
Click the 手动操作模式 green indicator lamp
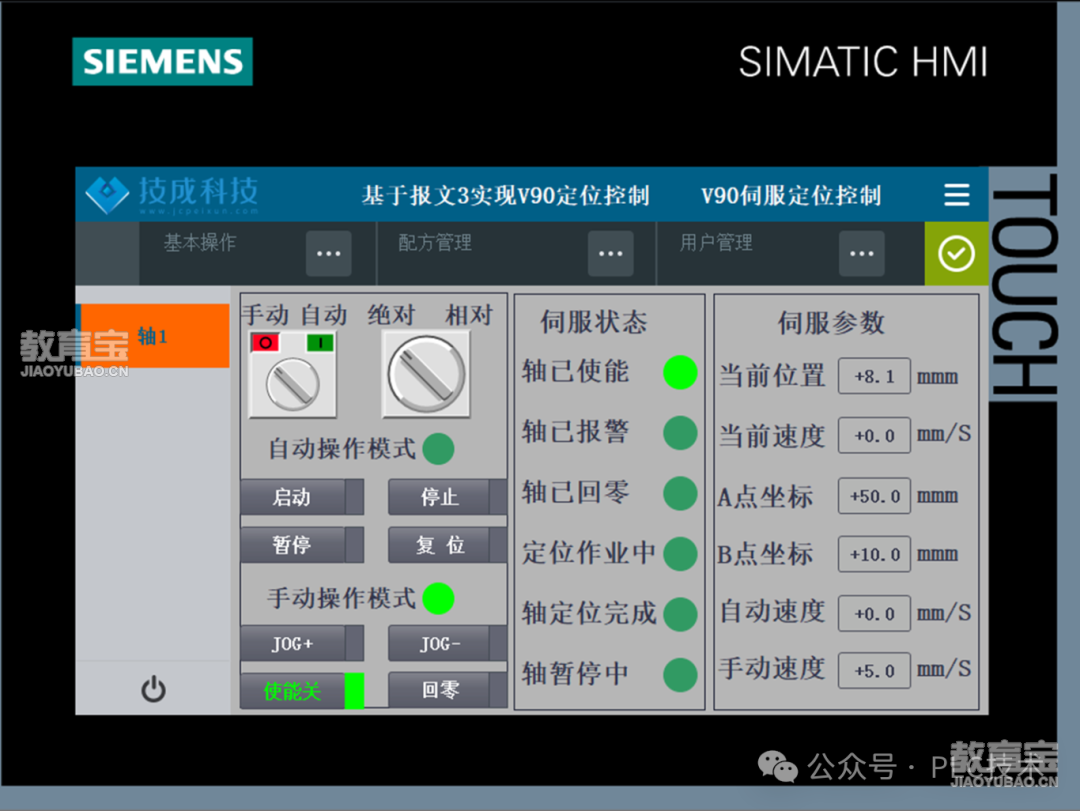point(438,598)
